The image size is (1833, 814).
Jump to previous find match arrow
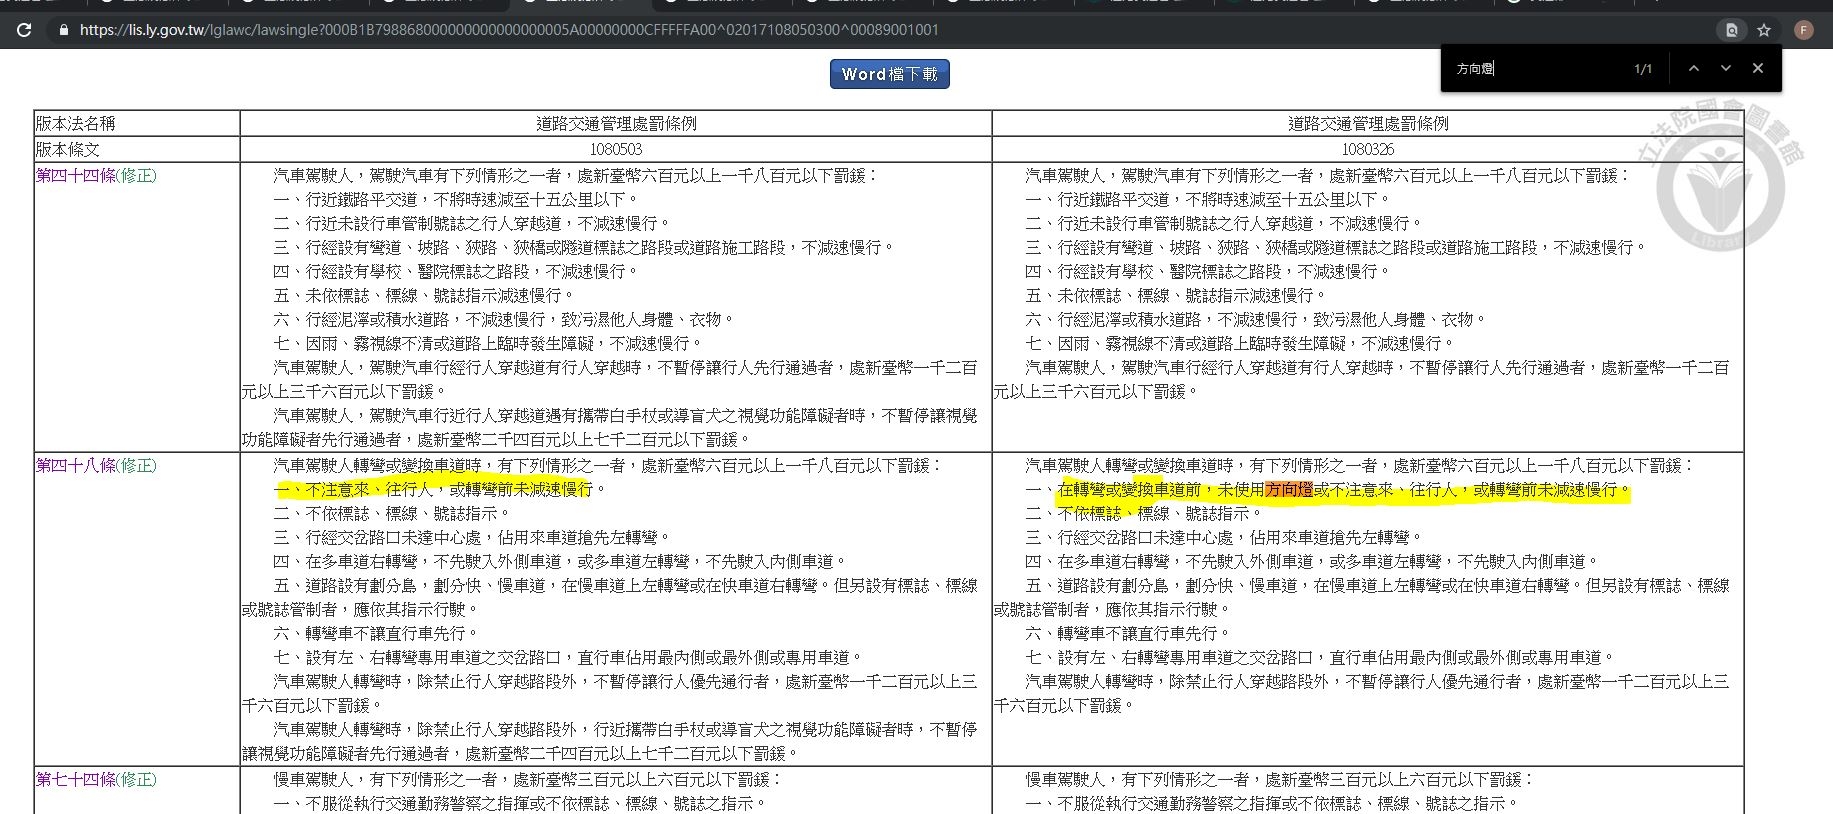point(1693,68)
